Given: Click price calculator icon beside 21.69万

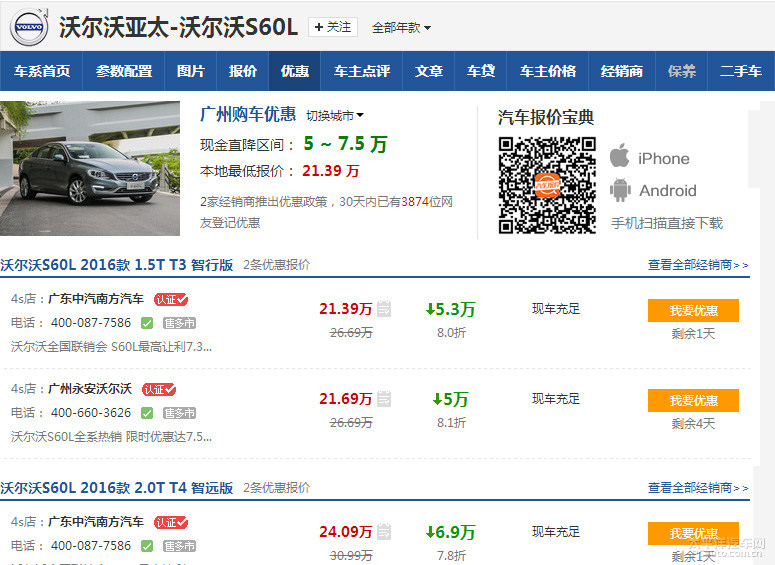Looking at the screenshot, I should click(384, 398).
